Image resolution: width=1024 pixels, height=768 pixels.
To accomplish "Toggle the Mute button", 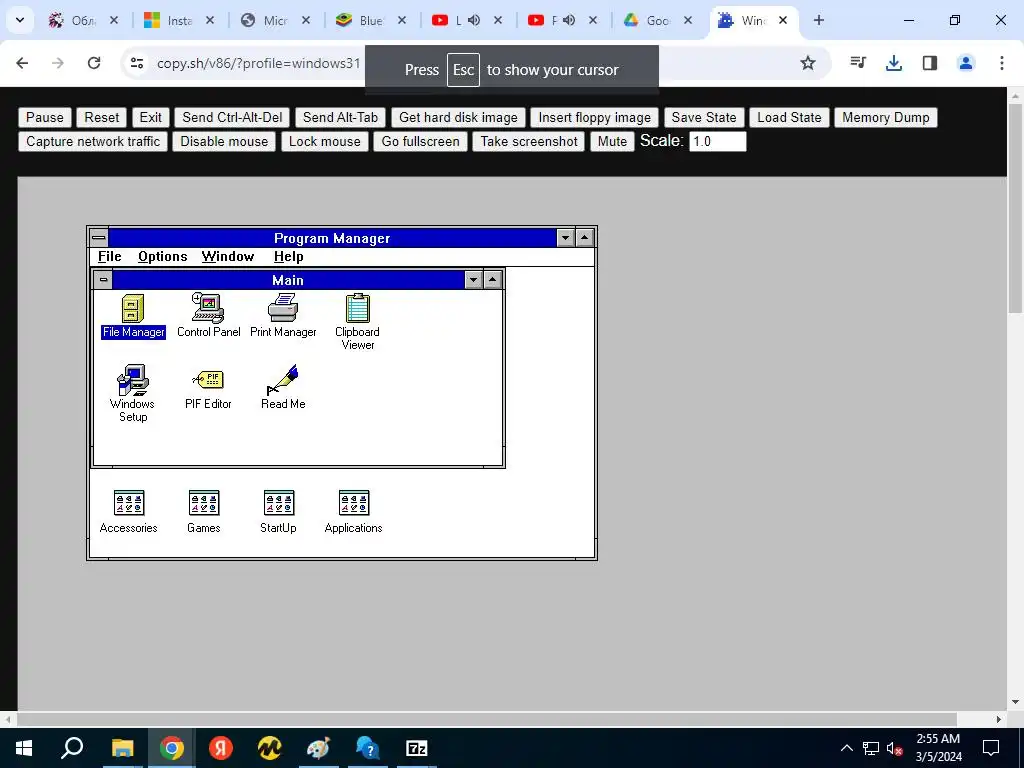I will coord(613,142).
